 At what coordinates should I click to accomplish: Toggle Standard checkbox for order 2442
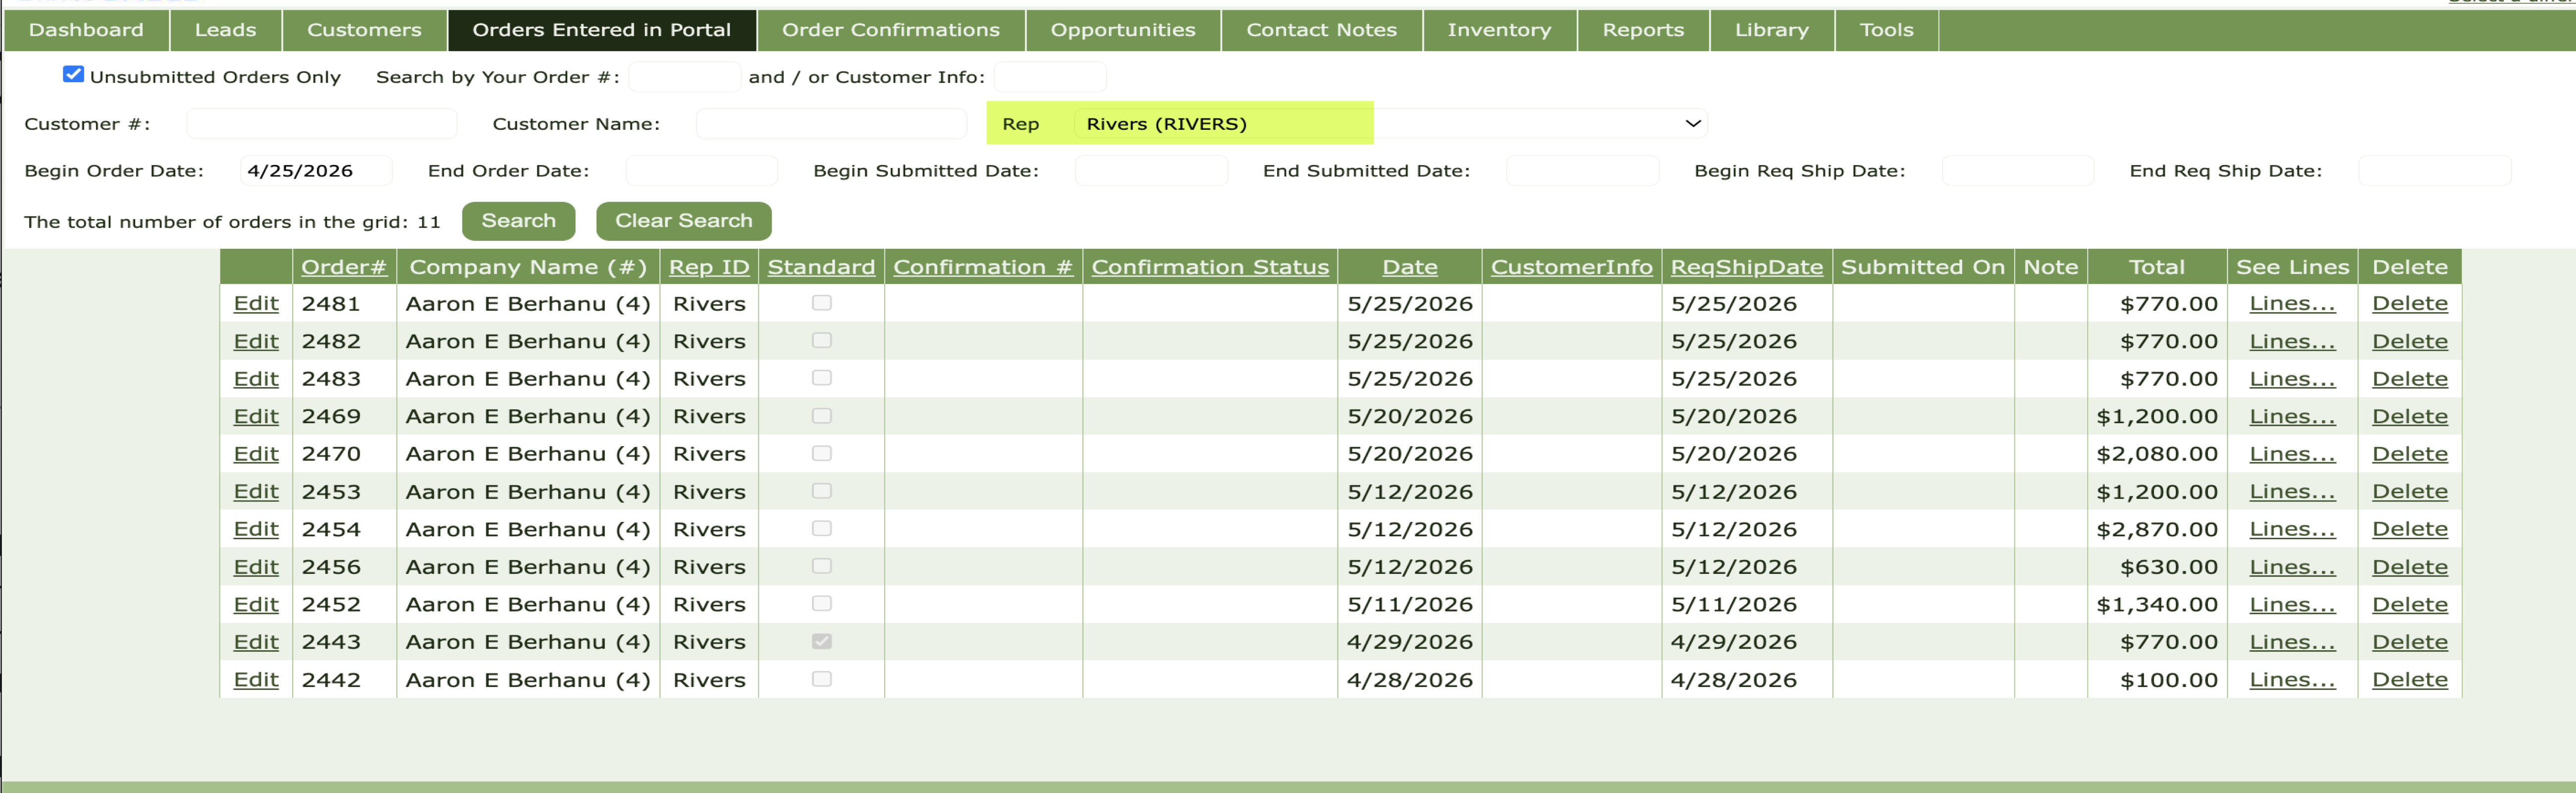(x=822, y=679)
